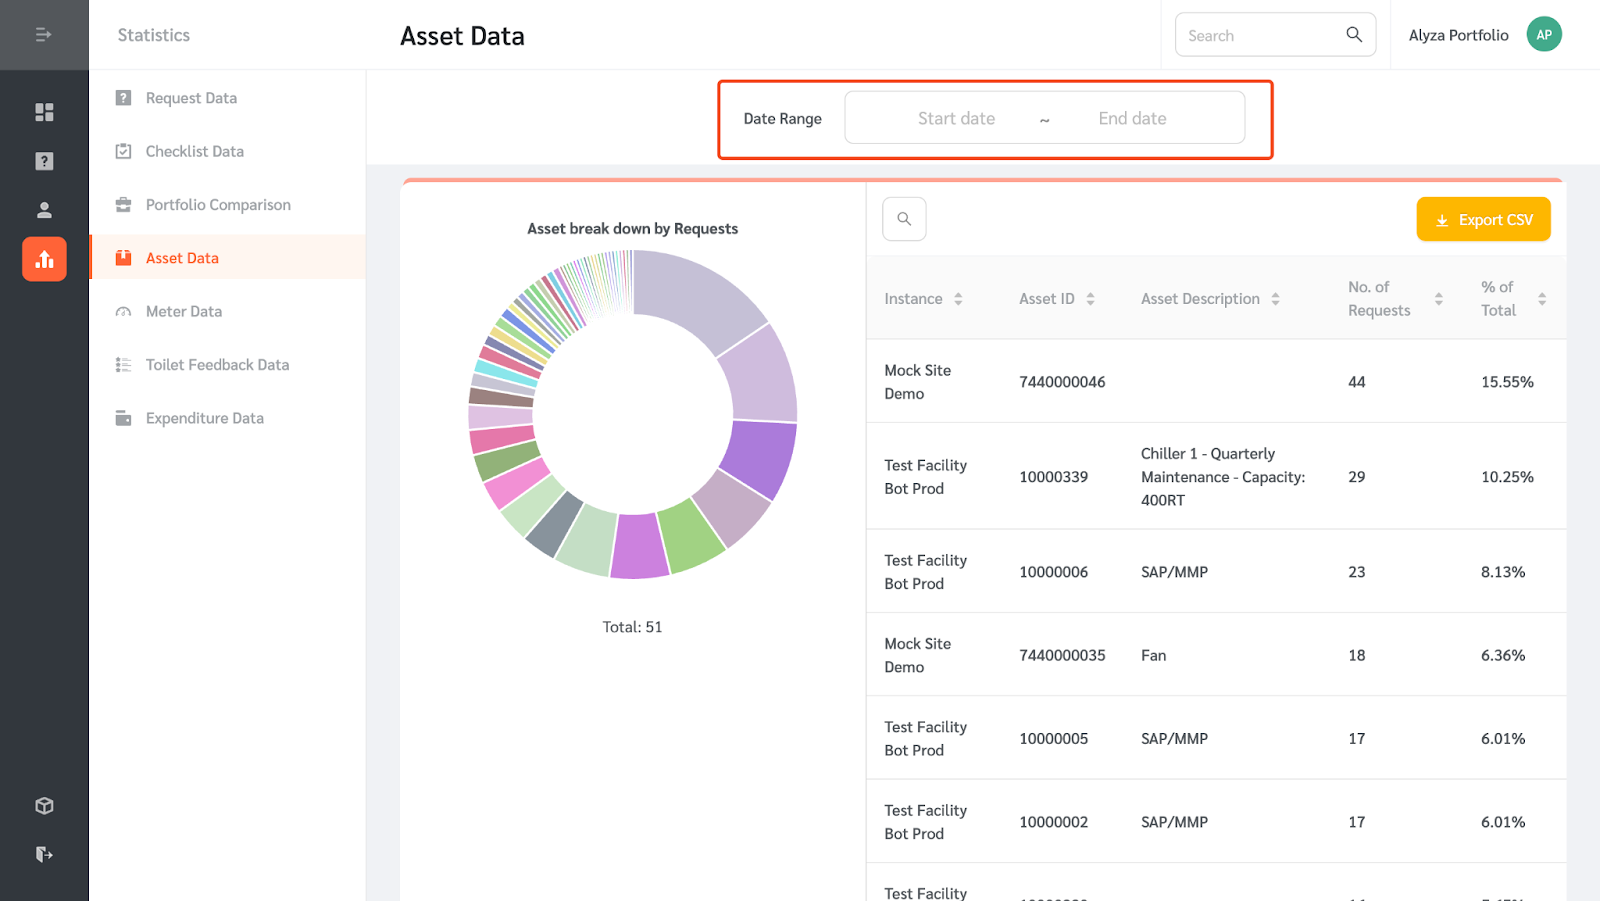
Task: Sort table by Instance column arrows
Action: 958,299
